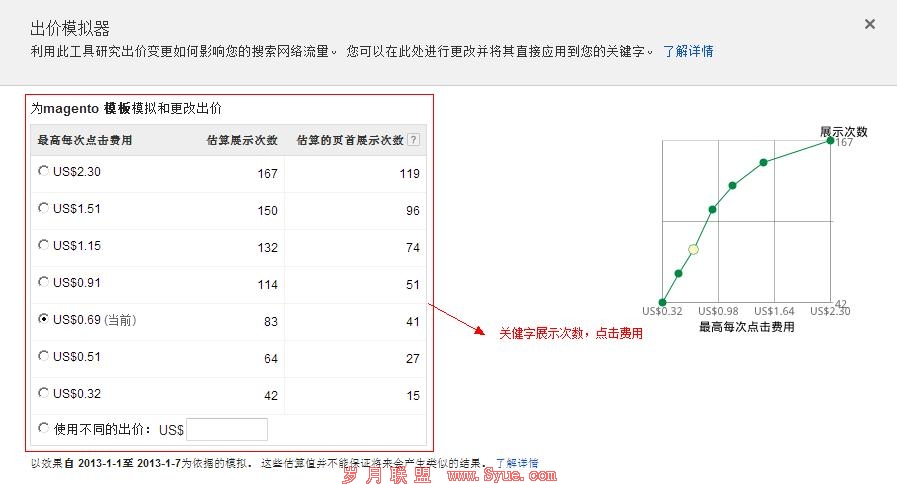897x485 pixels.
Task: Enable the 使用不同的出价 custom bid radio
Action: click(43, 428)
